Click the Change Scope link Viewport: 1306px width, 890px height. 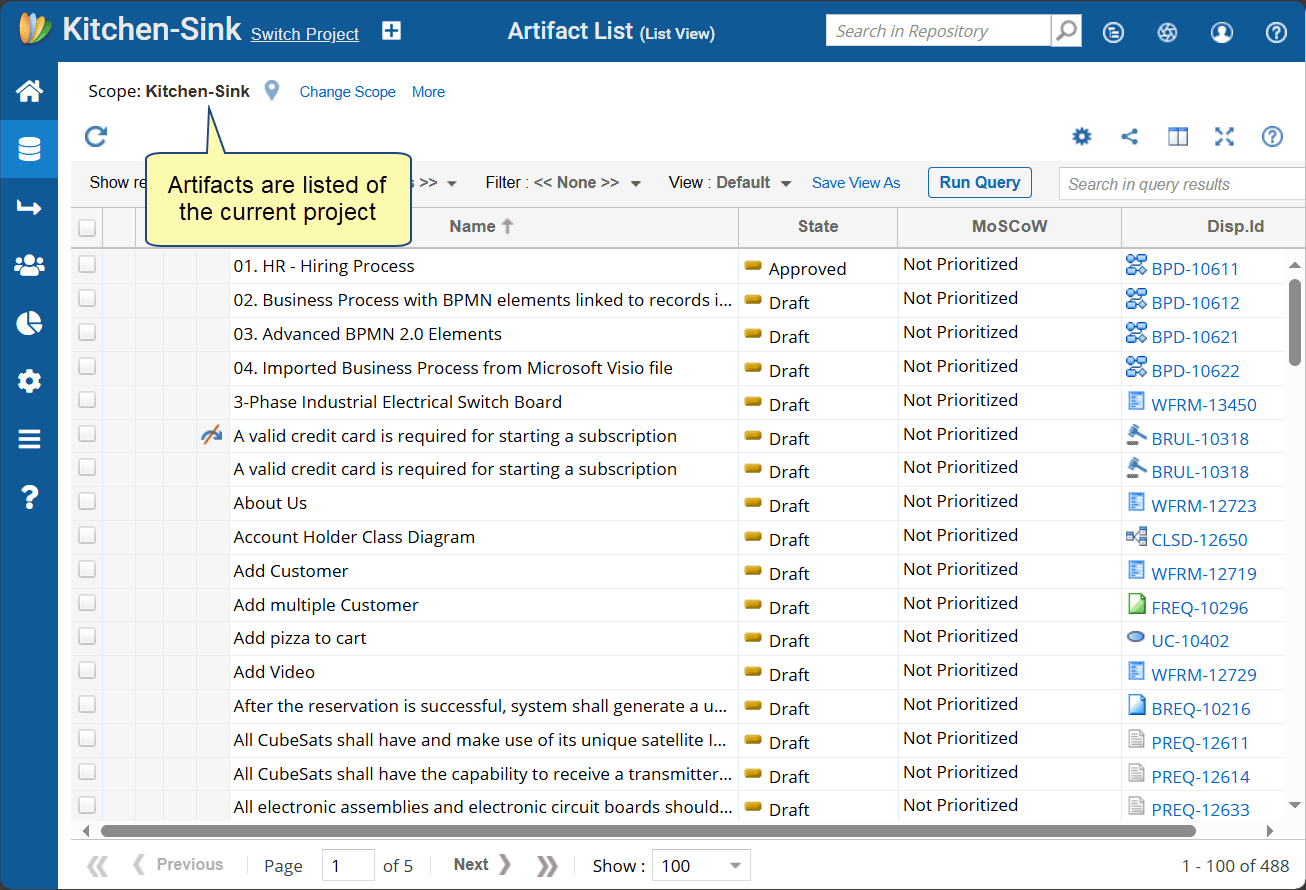[347, 92]
